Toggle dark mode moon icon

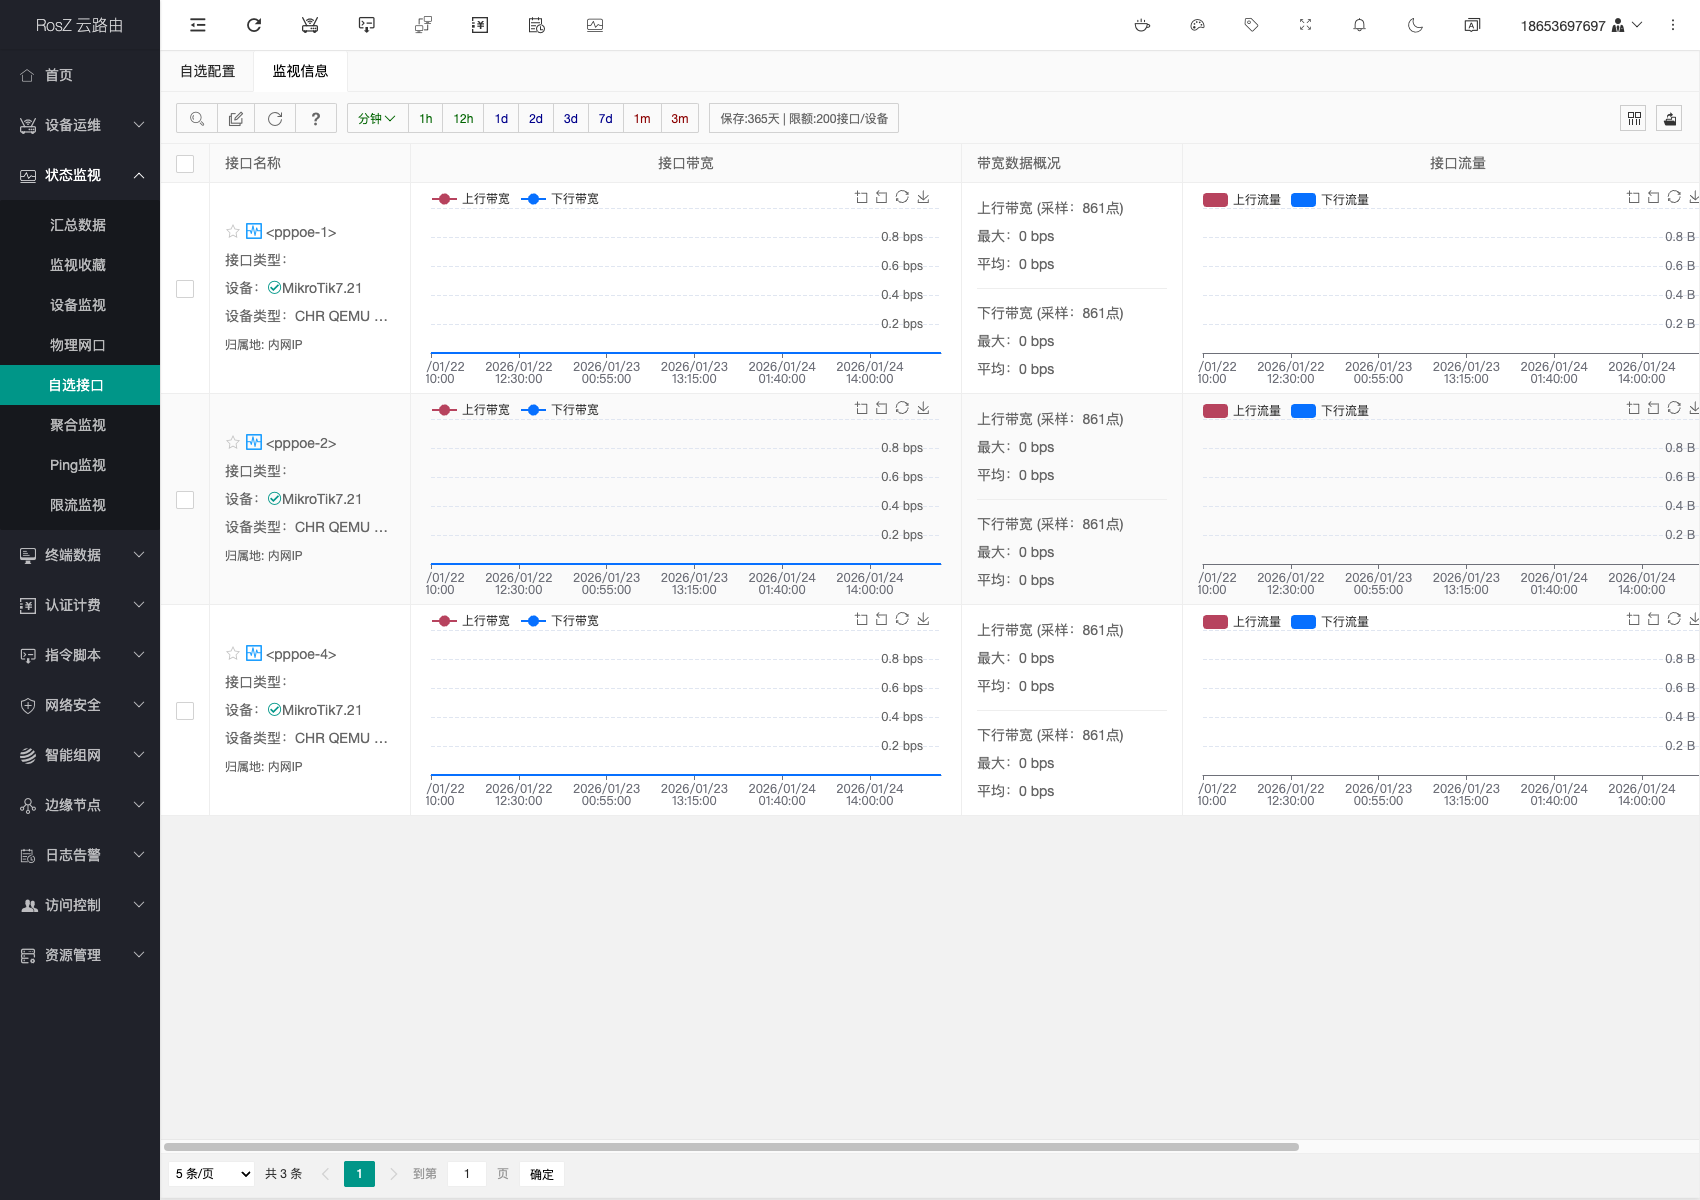pyautogui.click(x=1415, y=25)
